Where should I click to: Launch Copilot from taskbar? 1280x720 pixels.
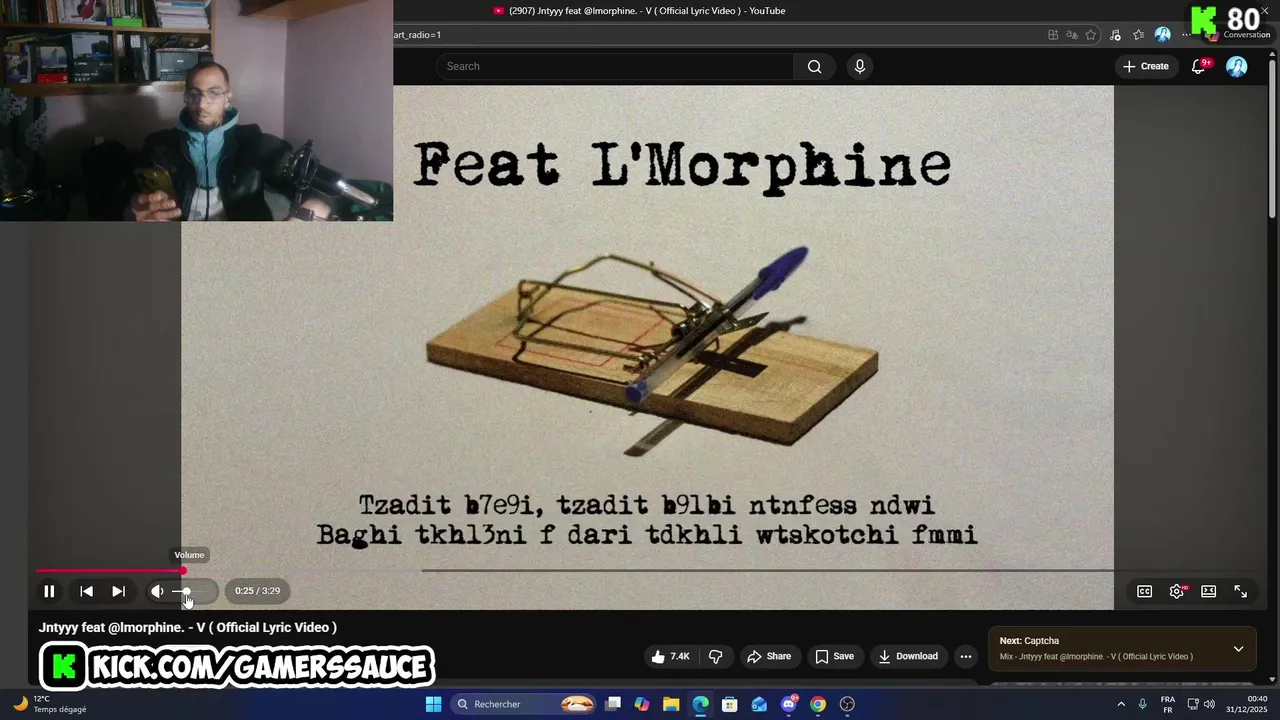tap(642, 704)
